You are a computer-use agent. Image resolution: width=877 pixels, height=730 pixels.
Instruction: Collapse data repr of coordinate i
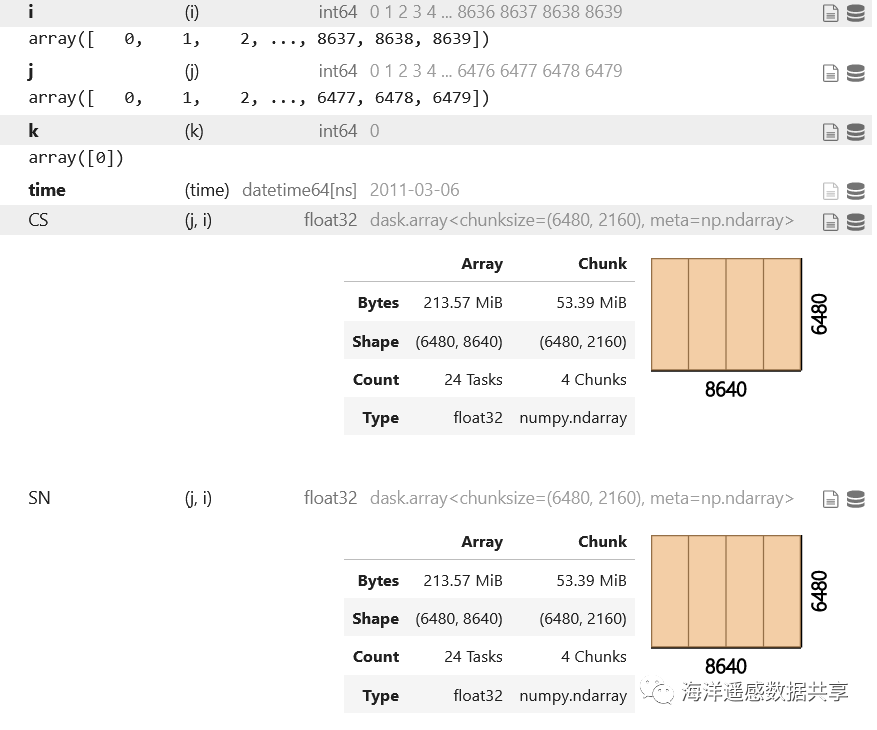[855, 13]
